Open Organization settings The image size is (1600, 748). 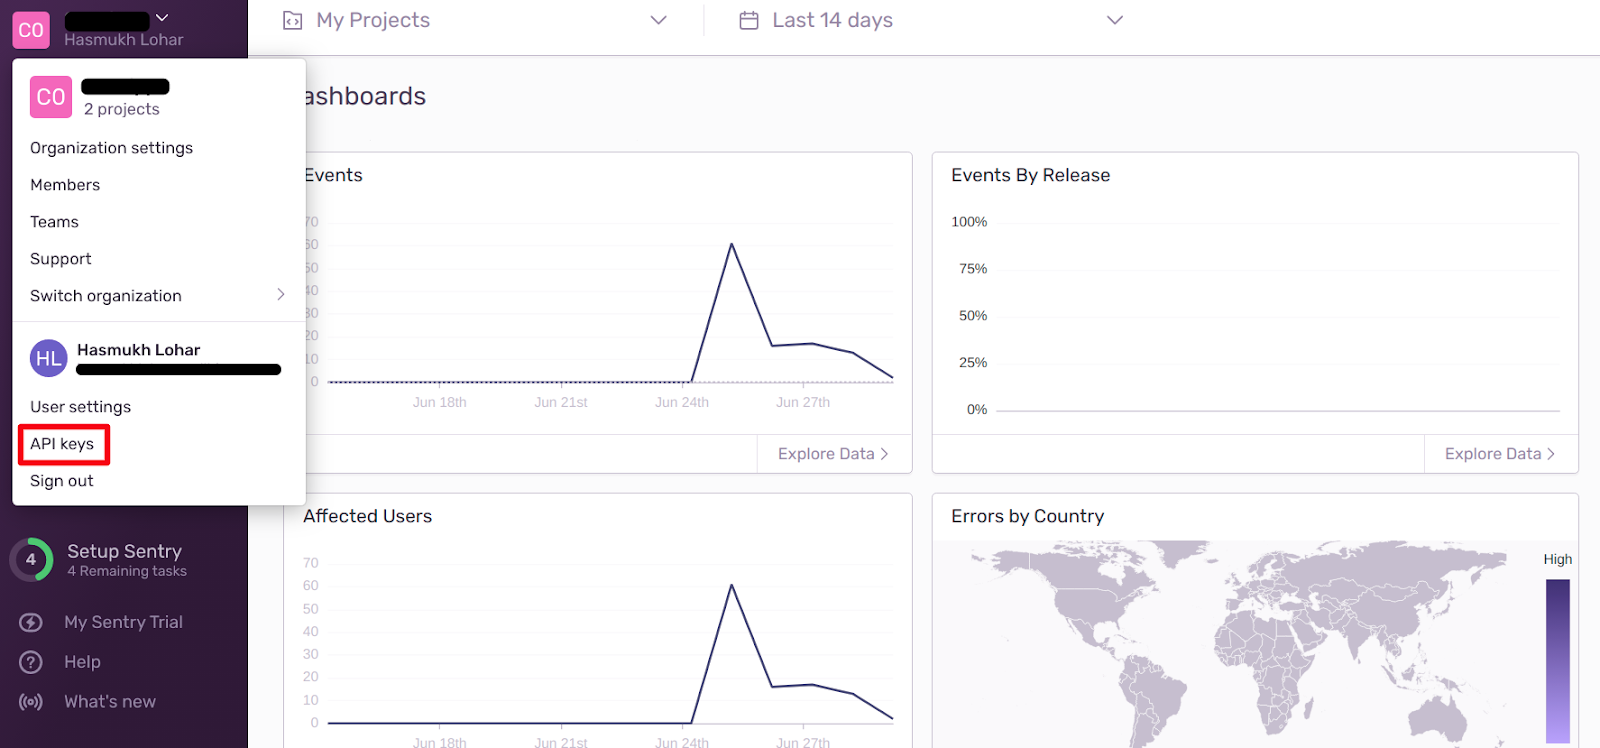[x=112, y=148]
